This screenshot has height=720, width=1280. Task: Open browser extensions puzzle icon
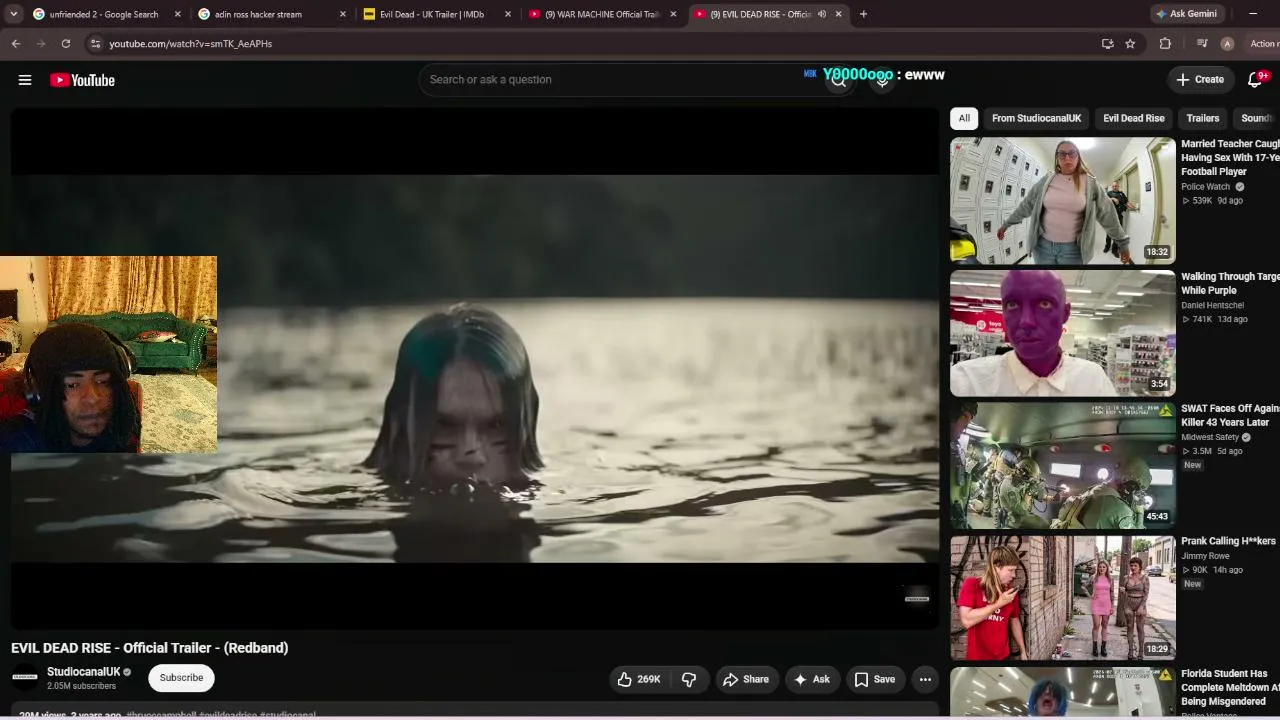coord(1165,44)
